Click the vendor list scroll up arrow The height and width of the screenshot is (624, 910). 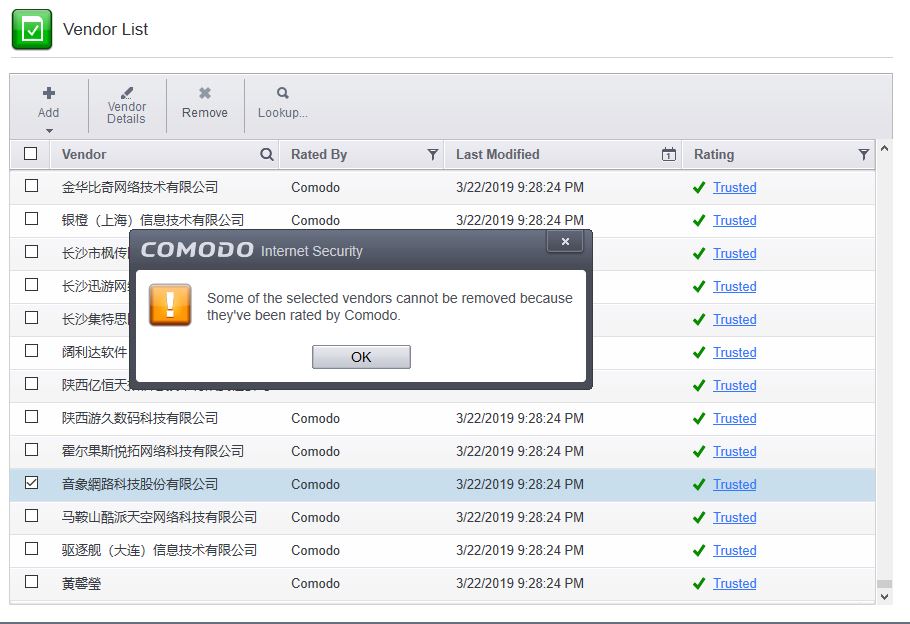point(884,149)
